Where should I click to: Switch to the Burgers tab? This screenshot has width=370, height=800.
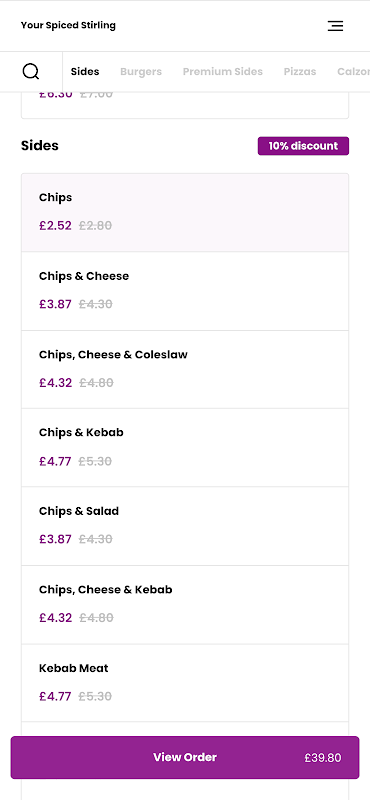(141, 71)
